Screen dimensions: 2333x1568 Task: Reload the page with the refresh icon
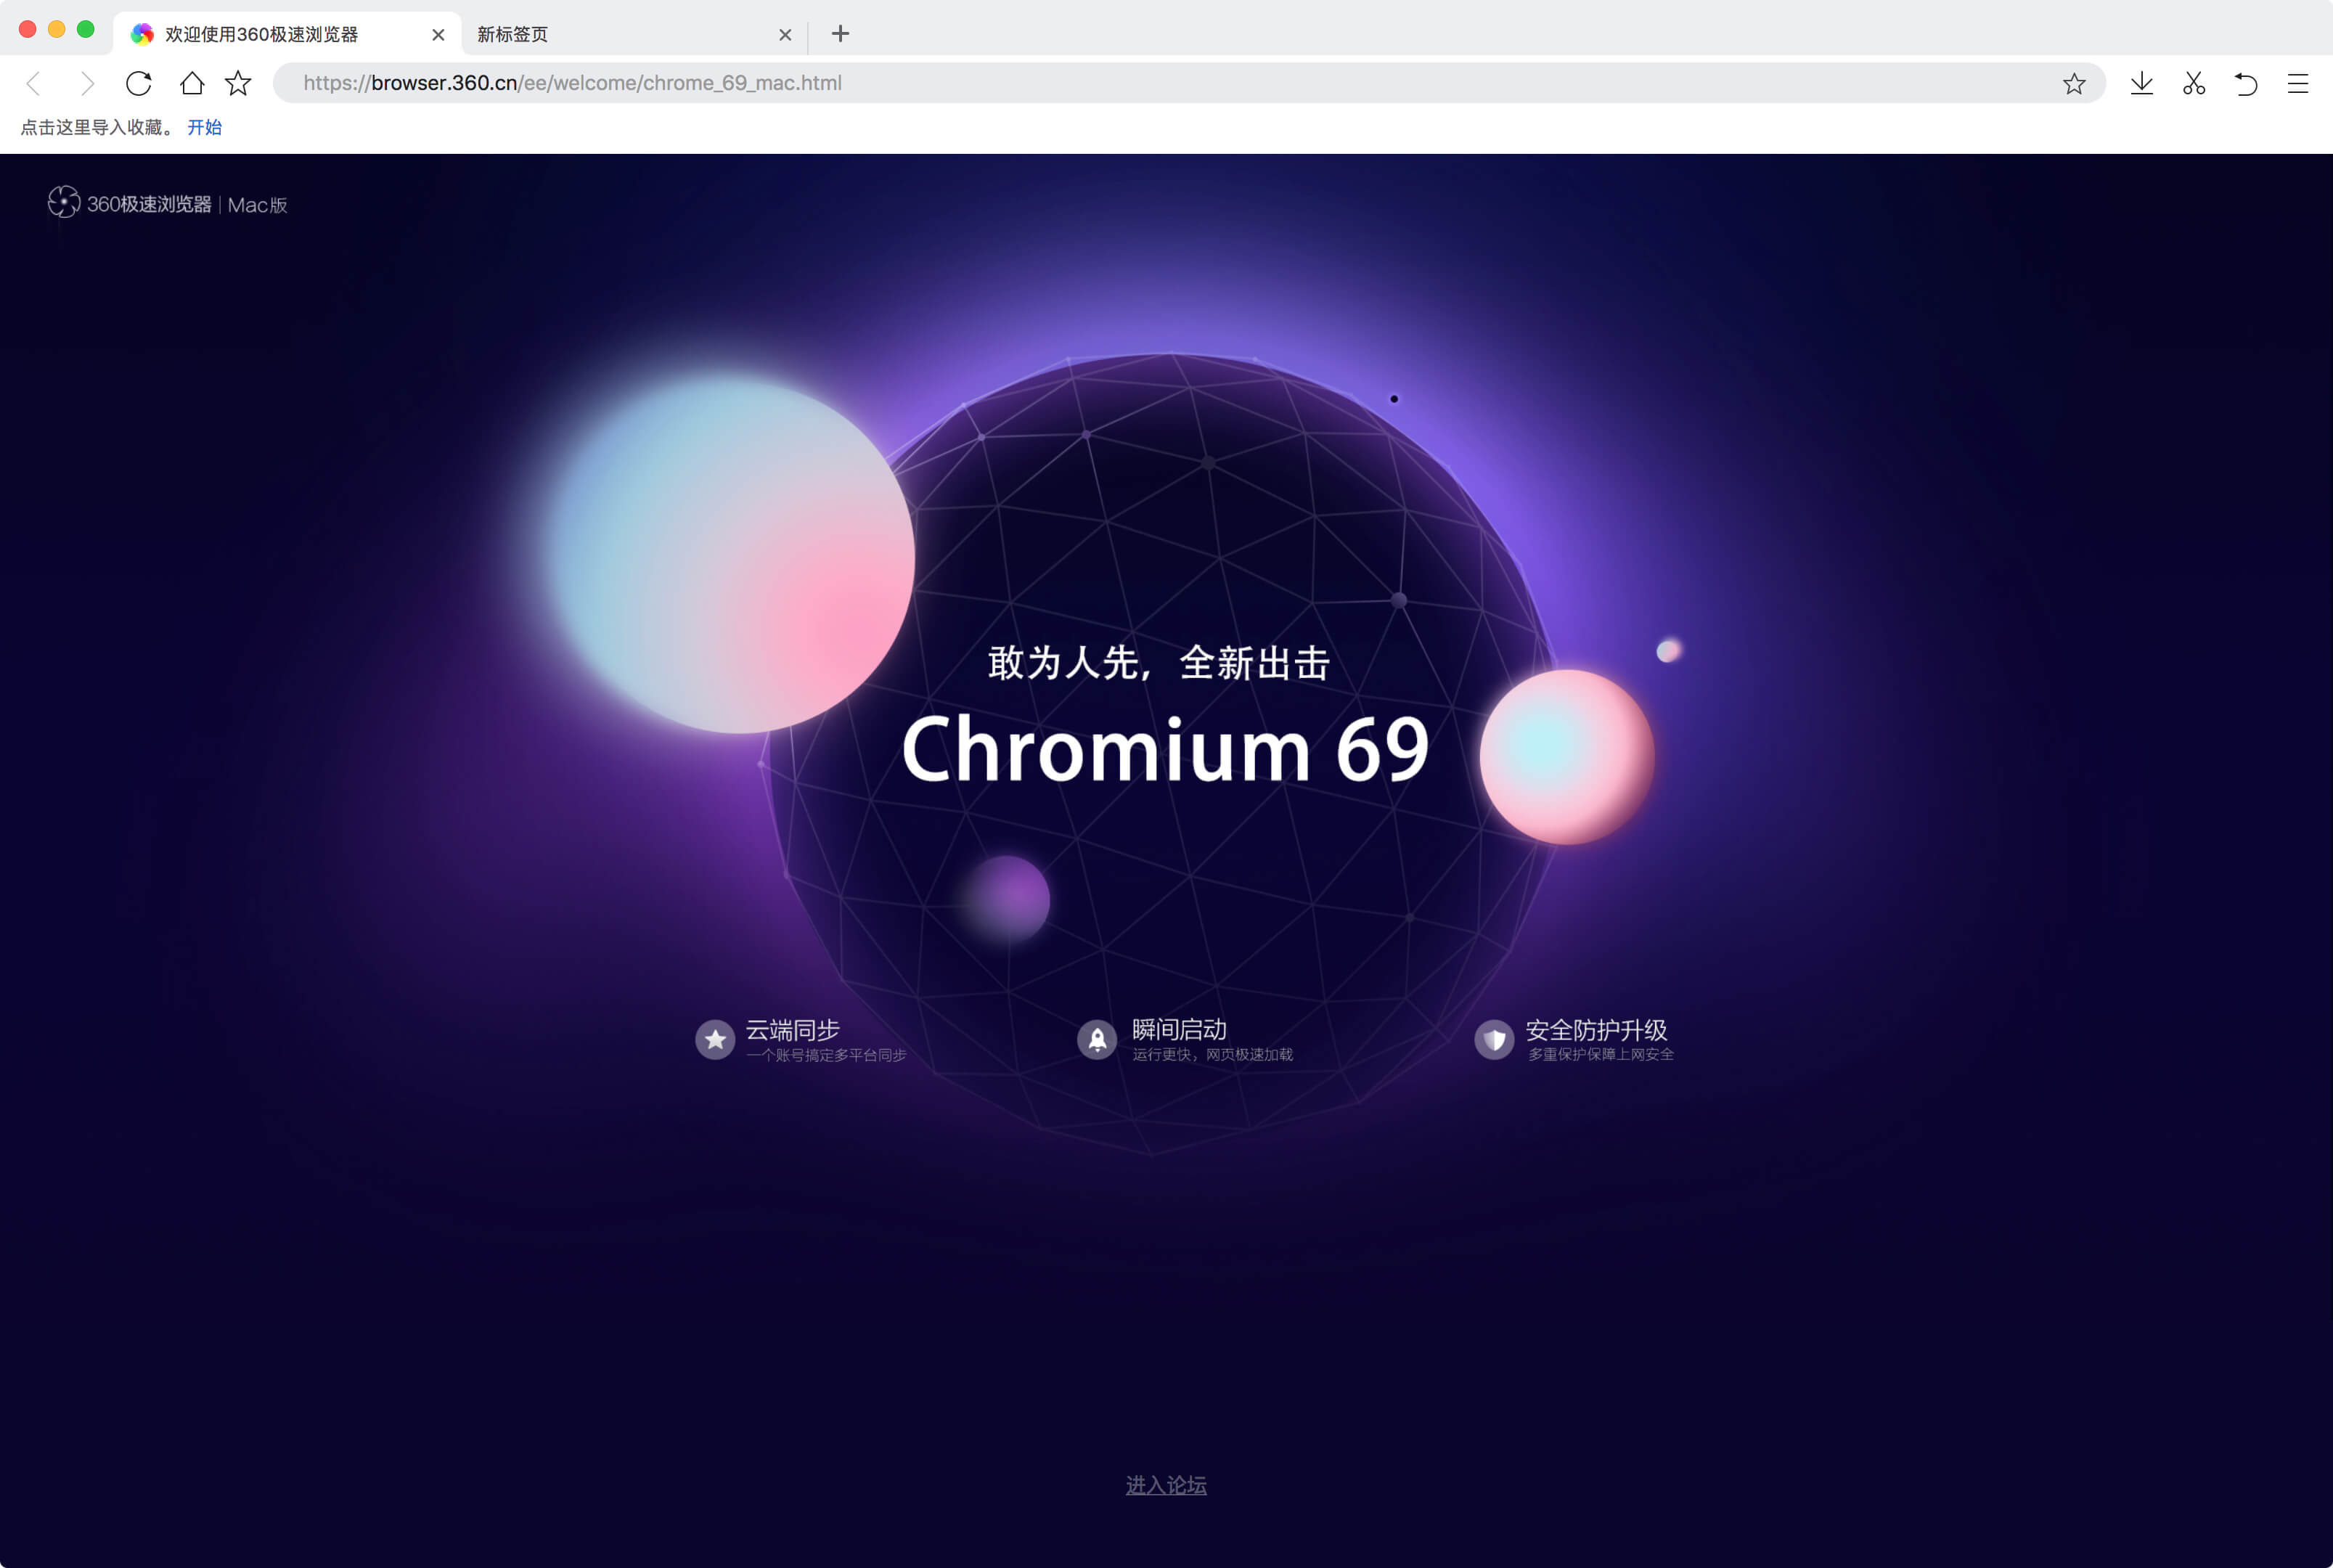coord(139,83)
